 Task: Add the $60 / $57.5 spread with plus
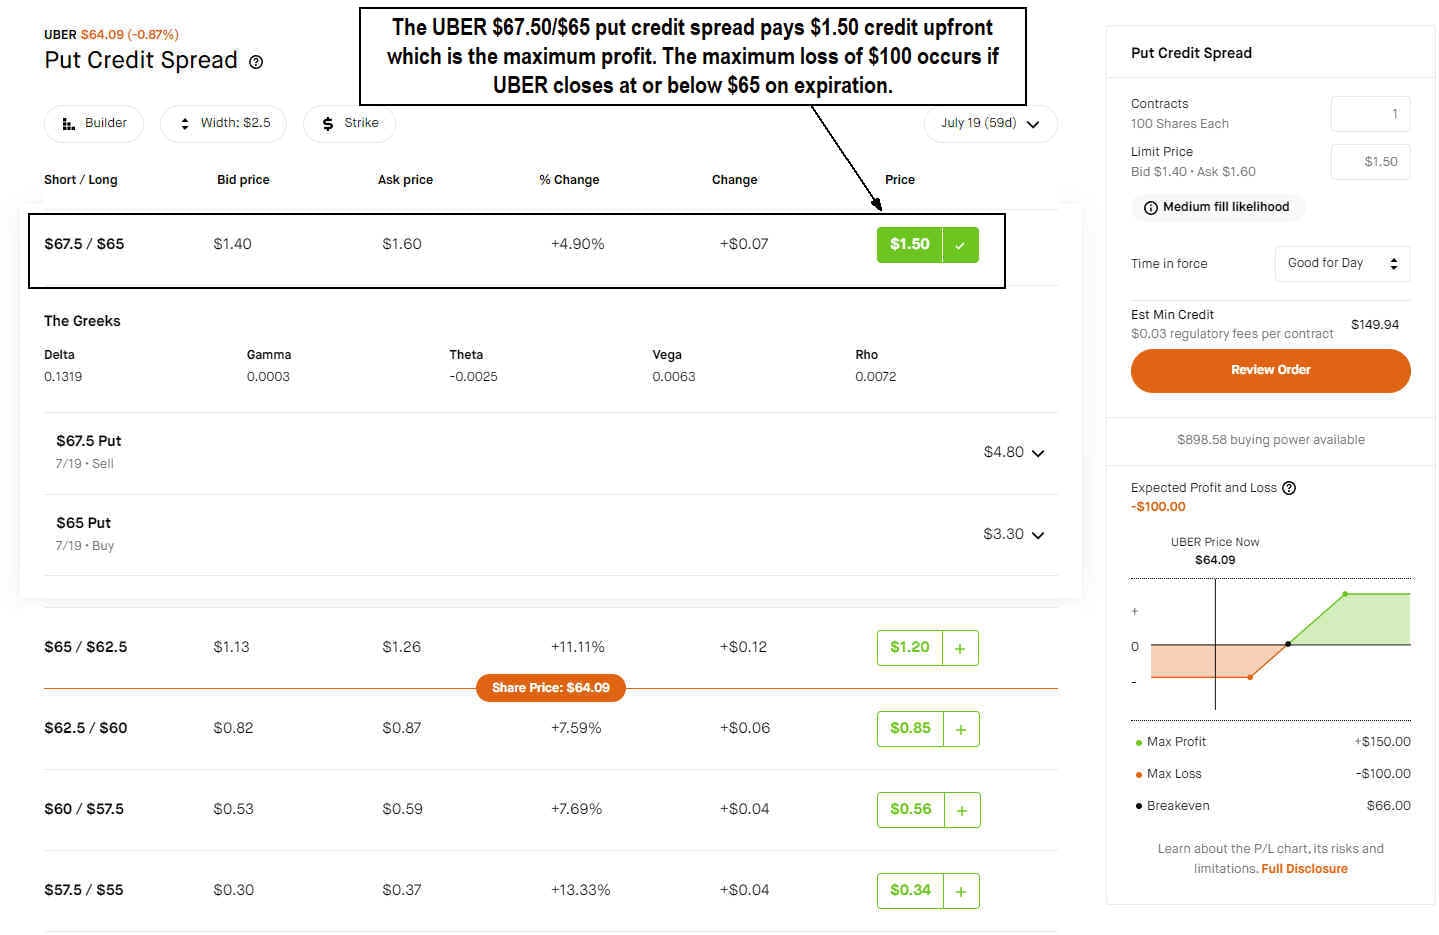(x=962, y=810)
